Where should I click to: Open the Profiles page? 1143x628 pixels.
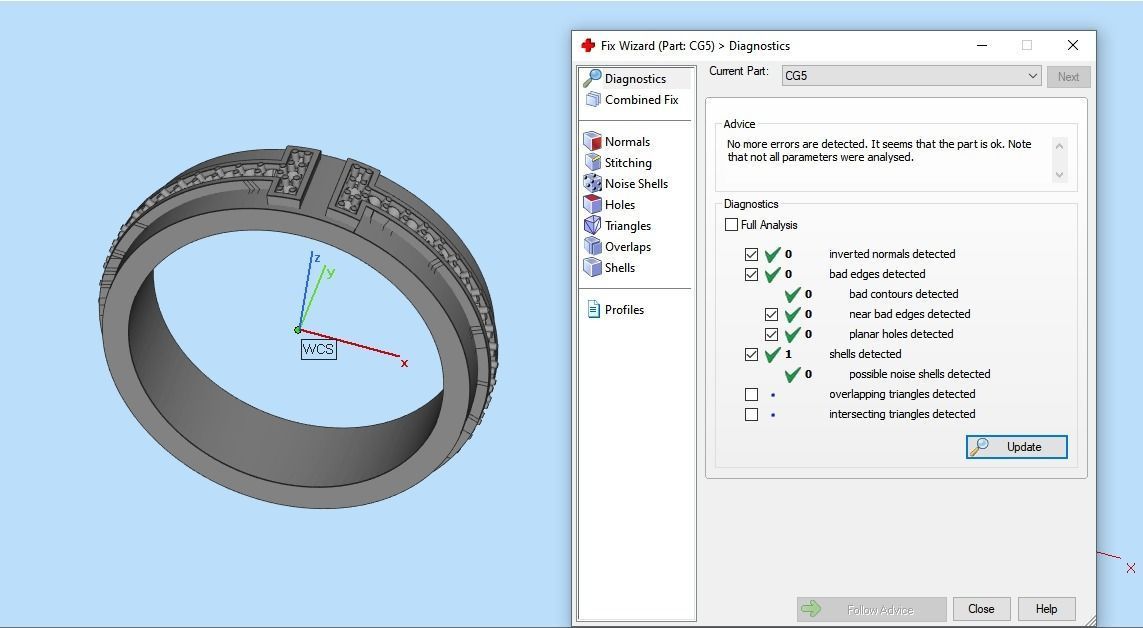pyautogui.click(x=624, y=310)
